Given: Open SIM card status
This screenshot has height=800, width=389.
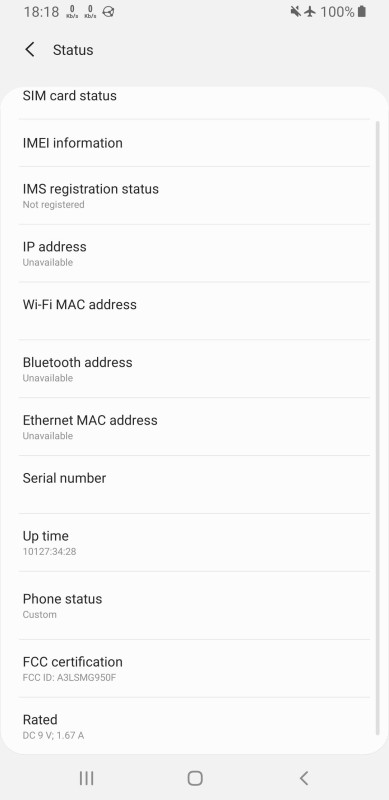Looking at the screenshot, I should pyautogui.click(x=194, y=96).
